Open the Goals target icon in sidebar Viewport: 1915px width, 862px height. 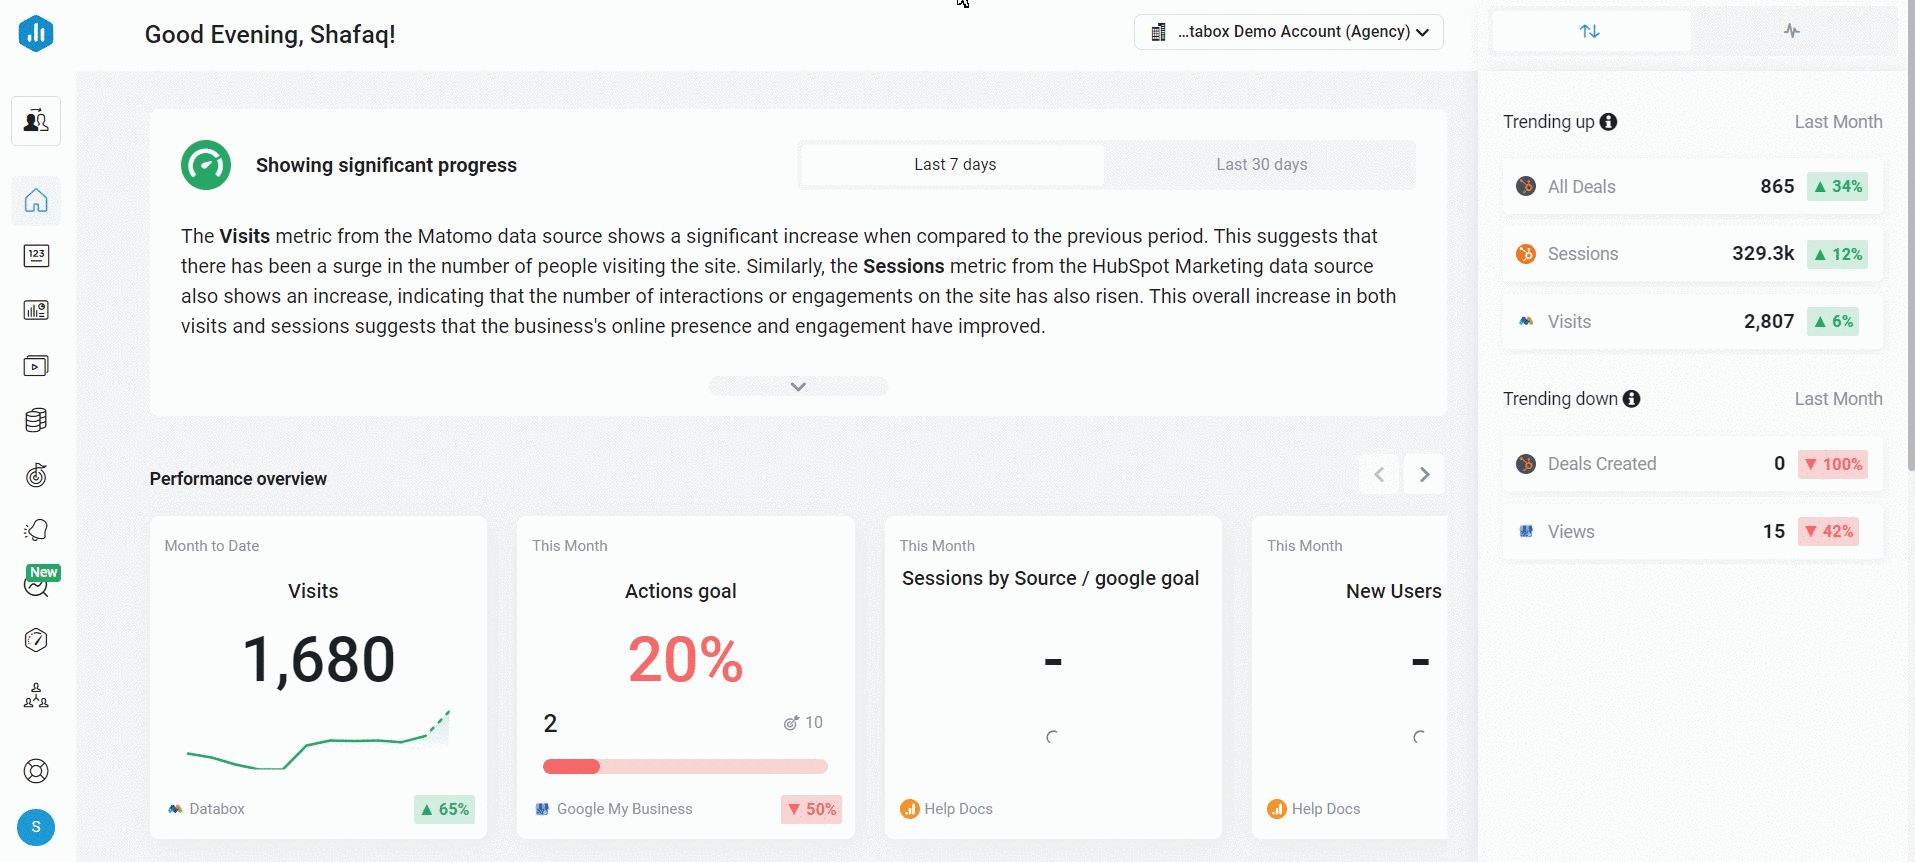click(x=36, y=475)
